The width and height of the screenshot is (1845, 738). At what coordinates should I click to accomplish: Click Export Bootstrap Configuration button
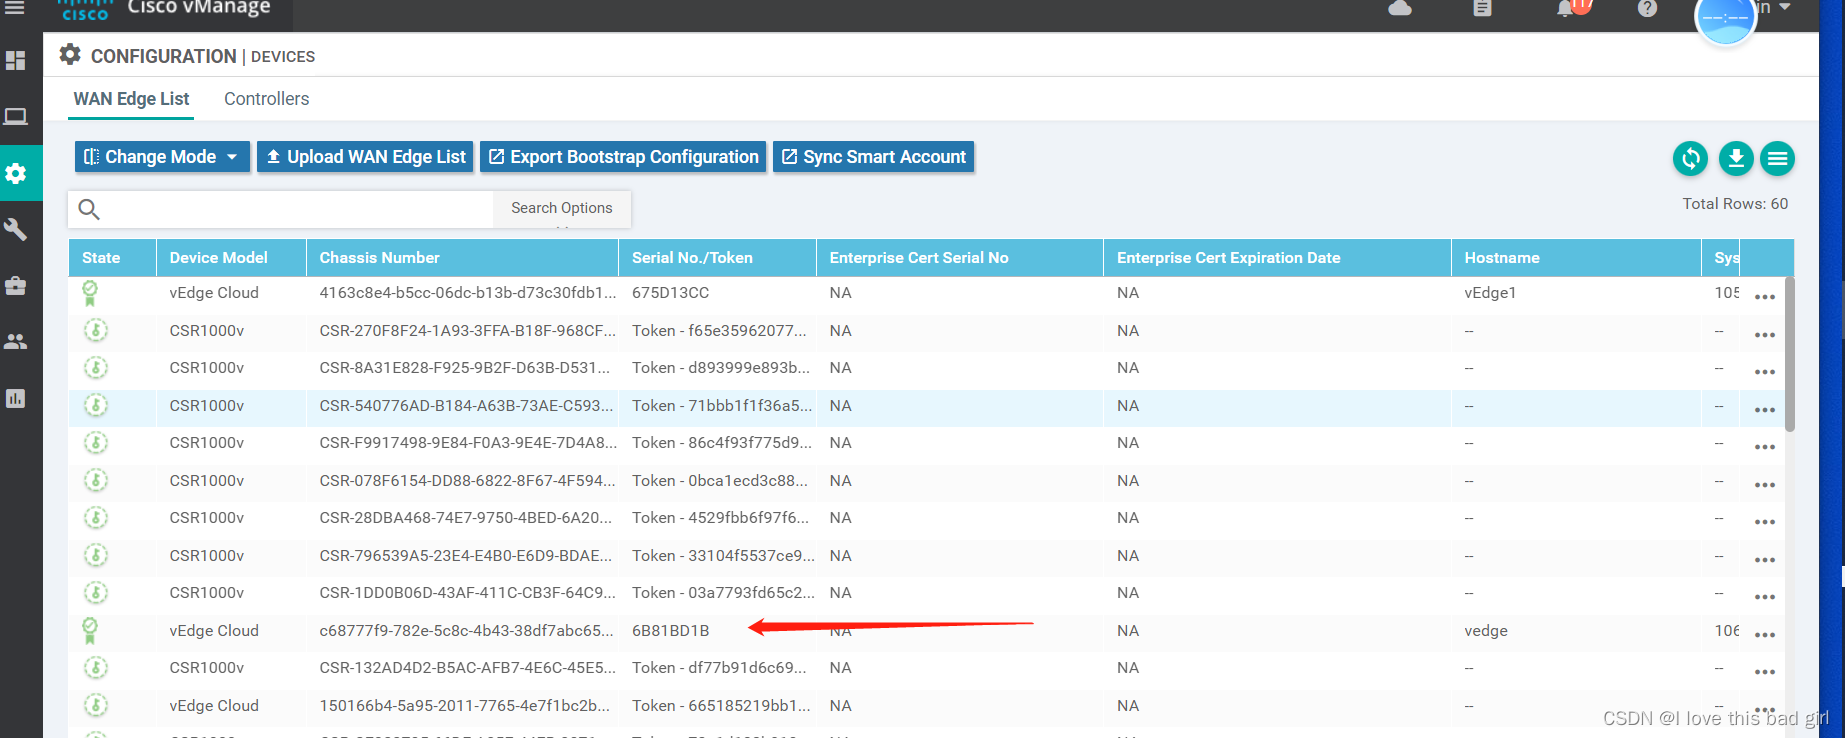[623, 157]
